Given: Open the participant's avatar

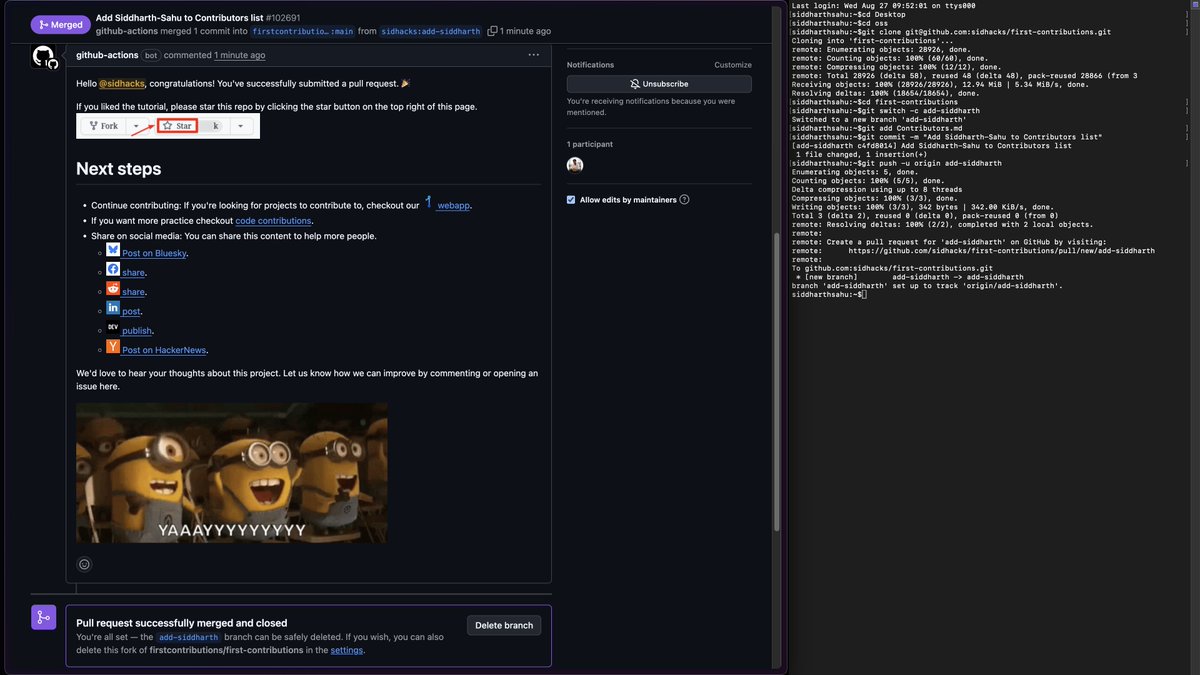Looking at the screenshot, I should [575, 165].
